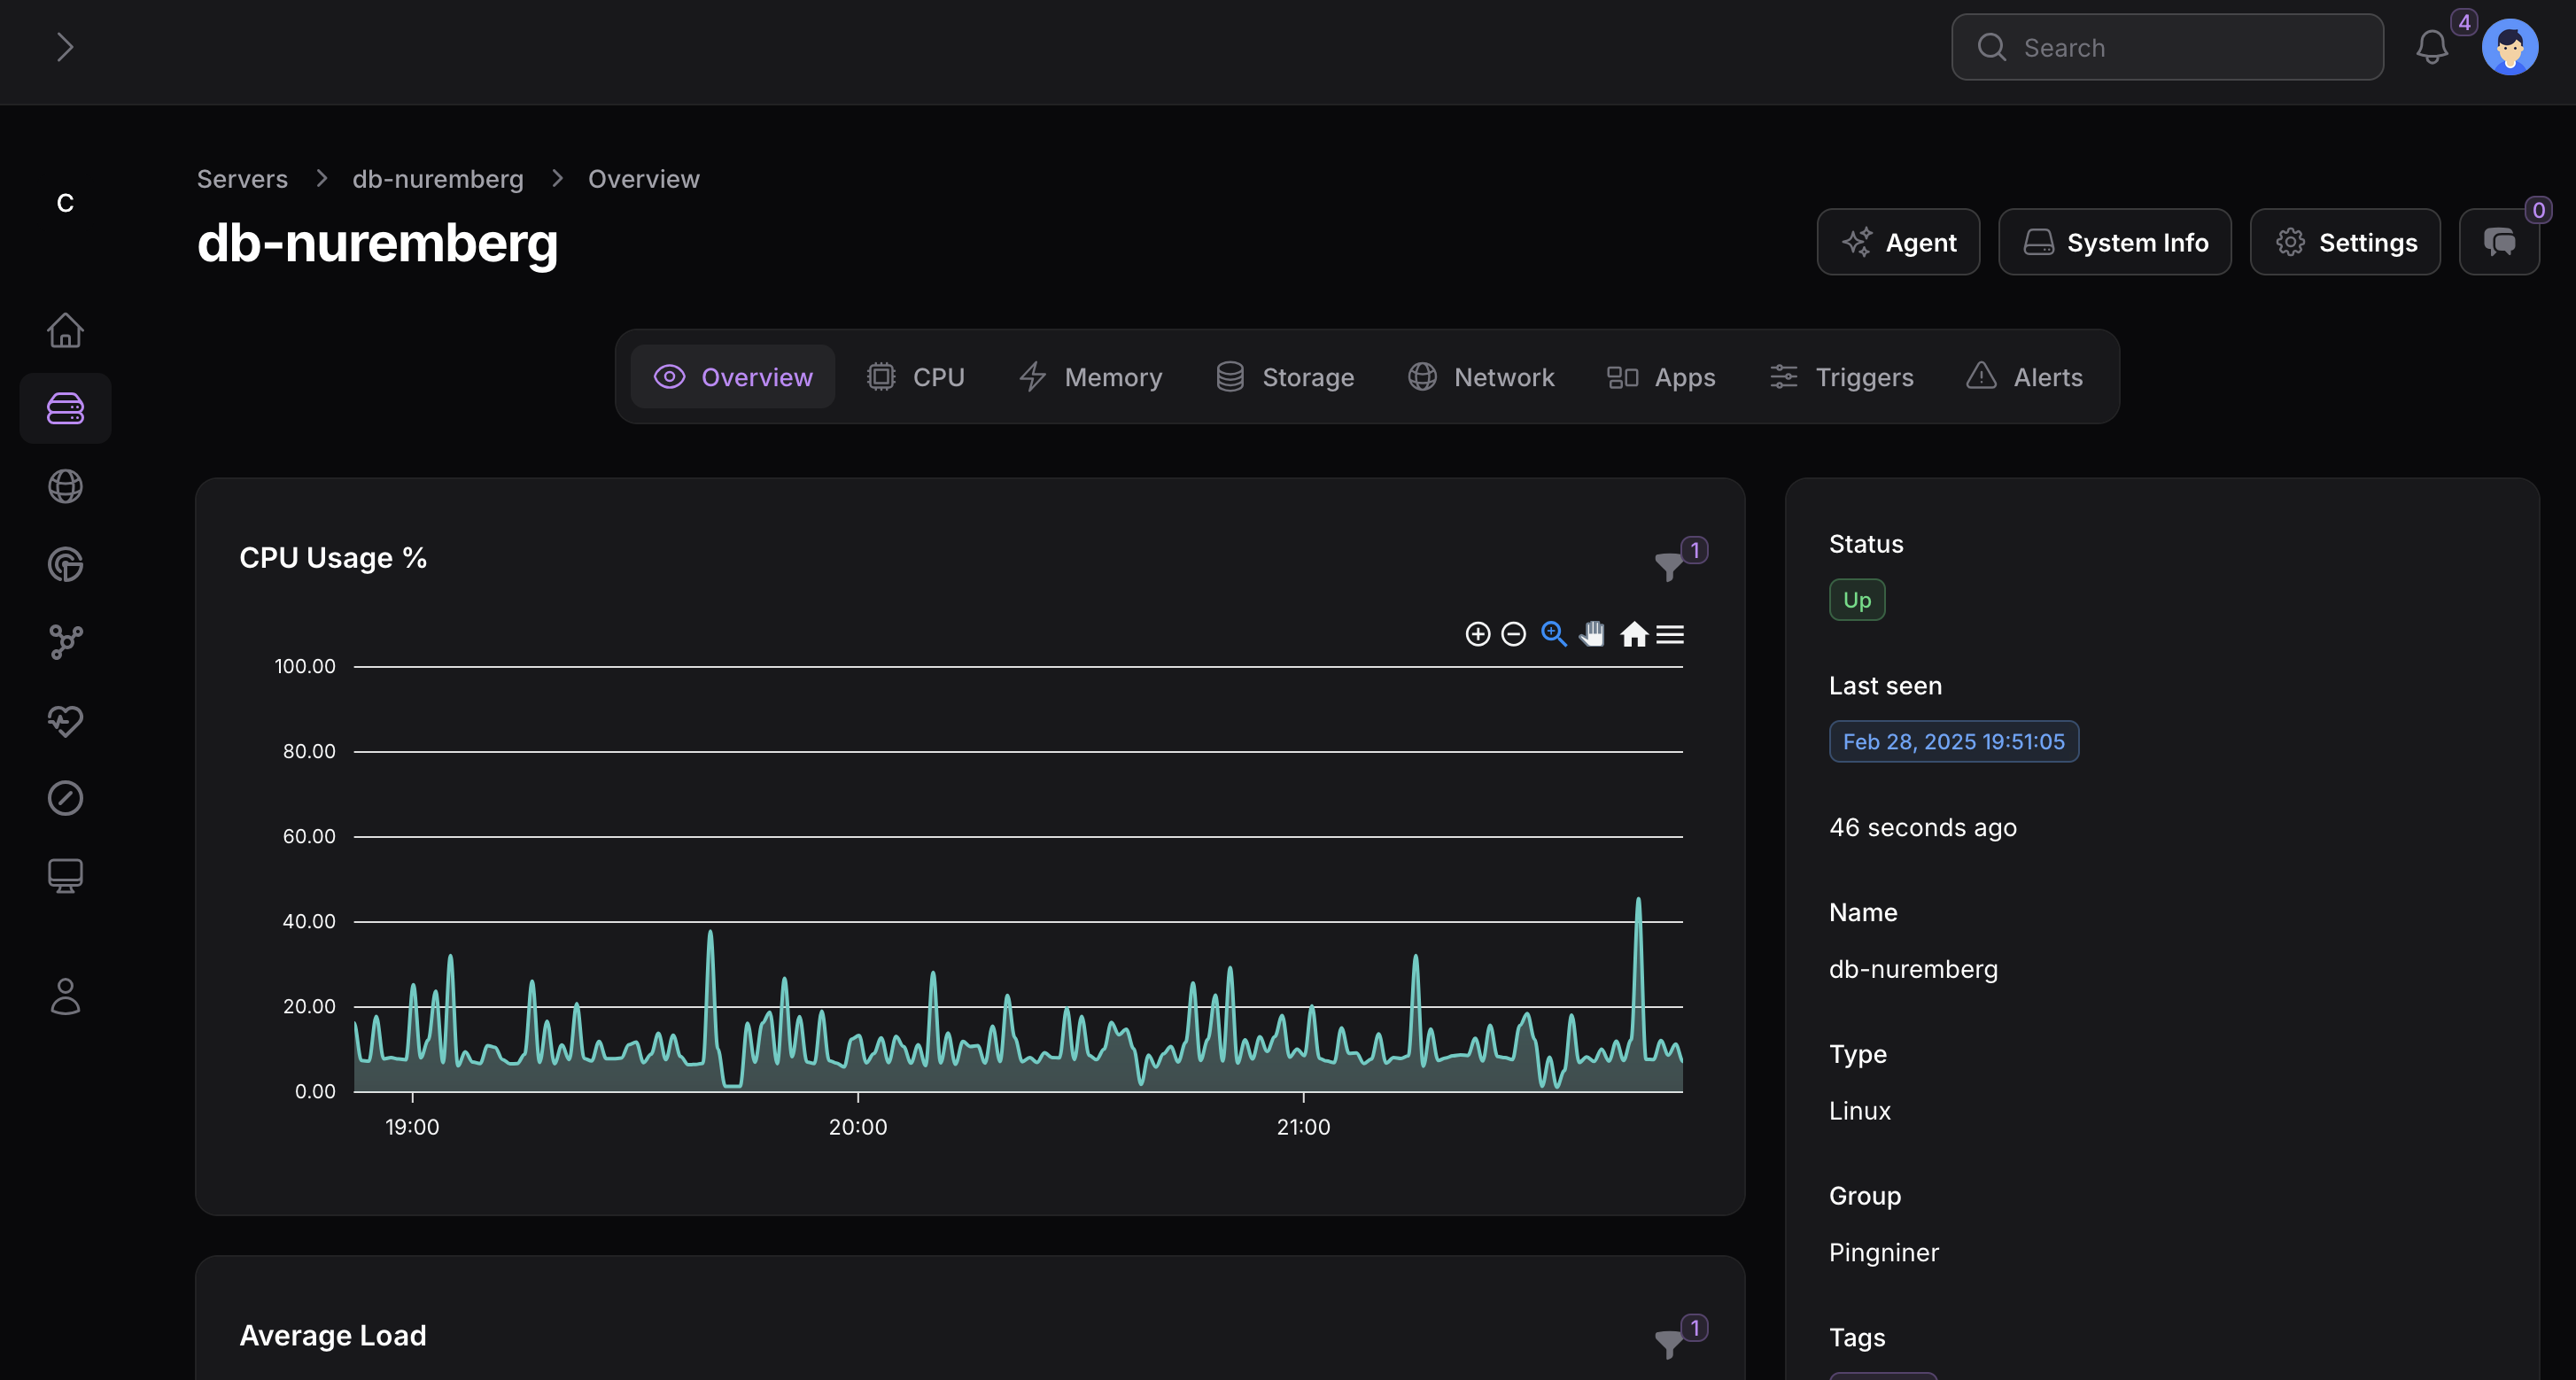Go to Home in sidebar
The height and width of the screenshot is (1380, 2576).
[65, 330]
